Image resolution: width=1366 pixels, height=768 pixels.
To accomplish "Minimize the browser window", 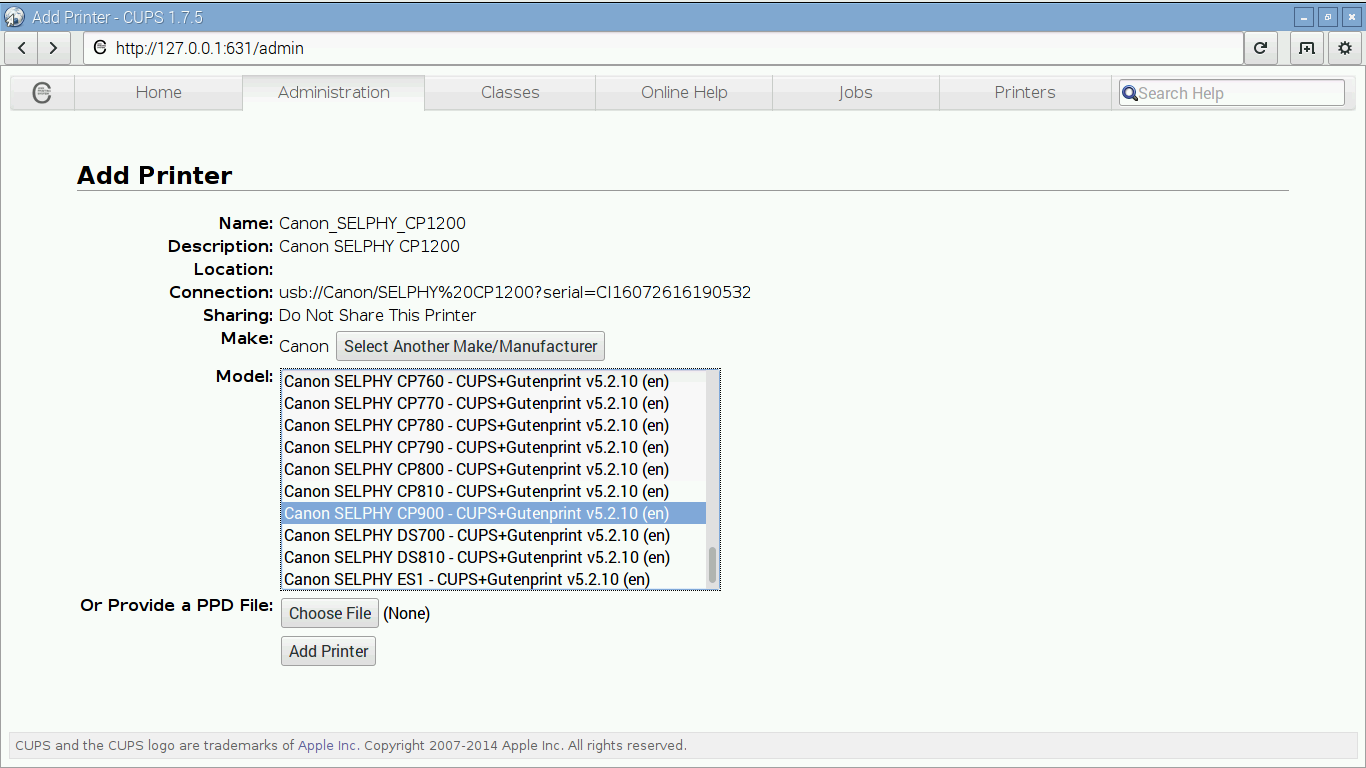I will [x=1304, y=17].
